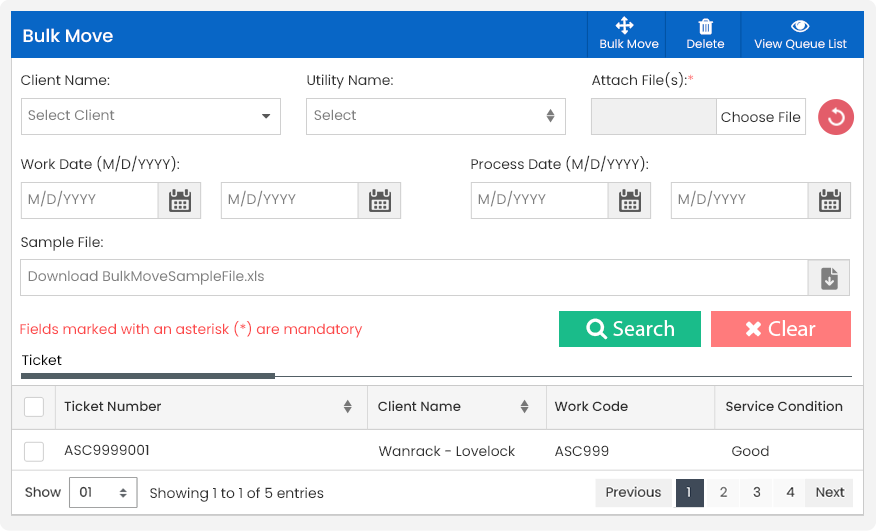The height and width of the screenshot is (531, 876).
Task: Click the Download BulkMoveSampleFile.xls field
Action: [x=414, y=277]
